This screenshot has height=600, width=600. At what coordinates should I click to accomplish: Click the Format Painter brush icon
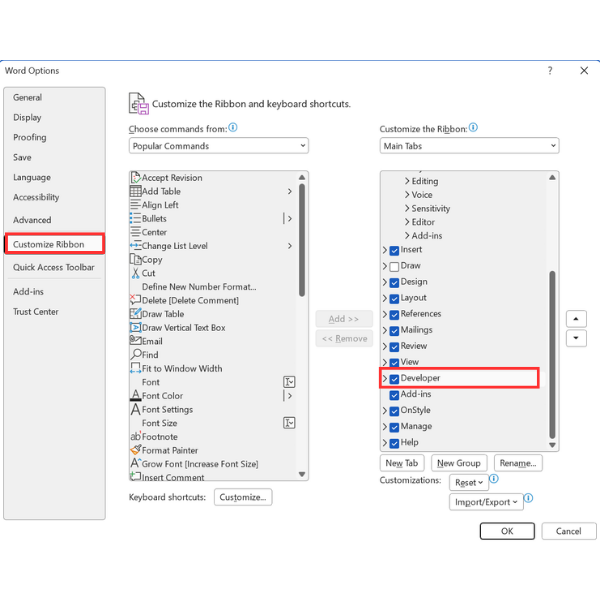point(135,450)
